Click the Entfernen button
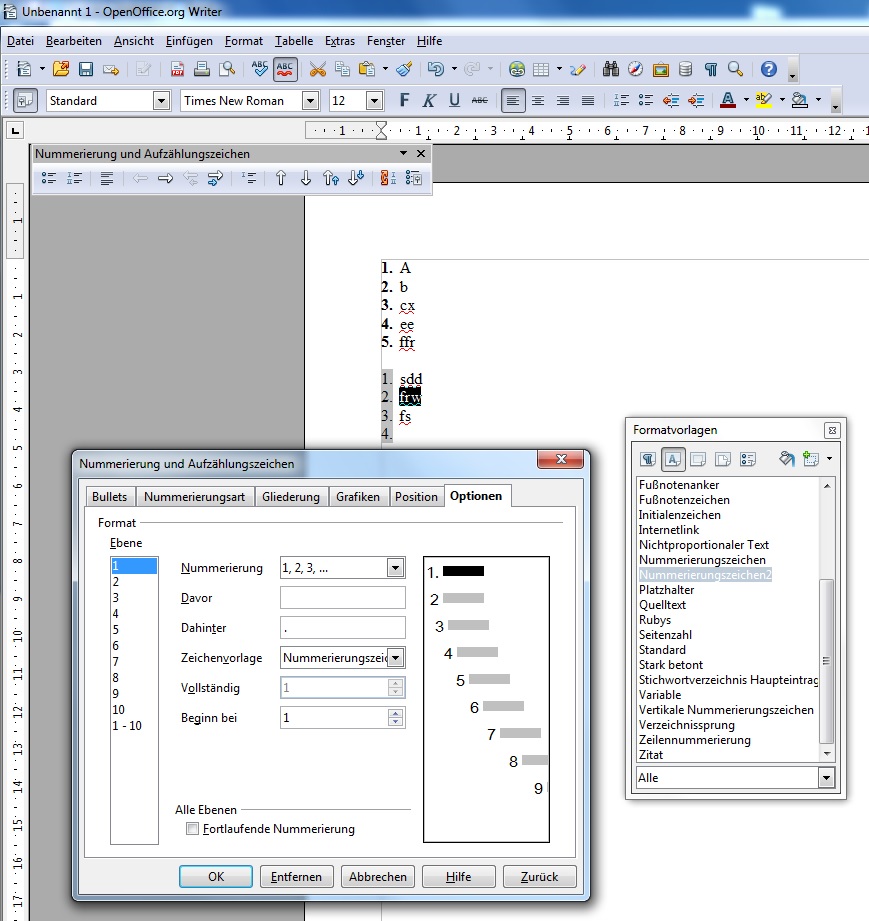The width and height of the screenshot is (869, 921). pos(297,876)
